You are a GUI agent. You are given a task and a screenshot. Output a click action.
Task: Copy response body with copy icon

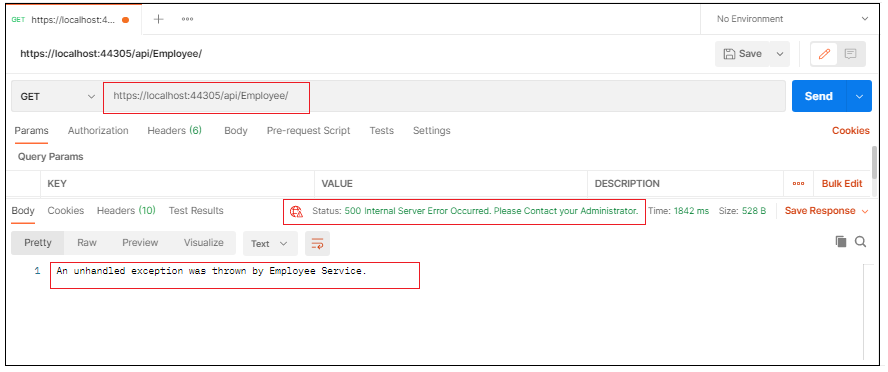click(x=841, y=242)
